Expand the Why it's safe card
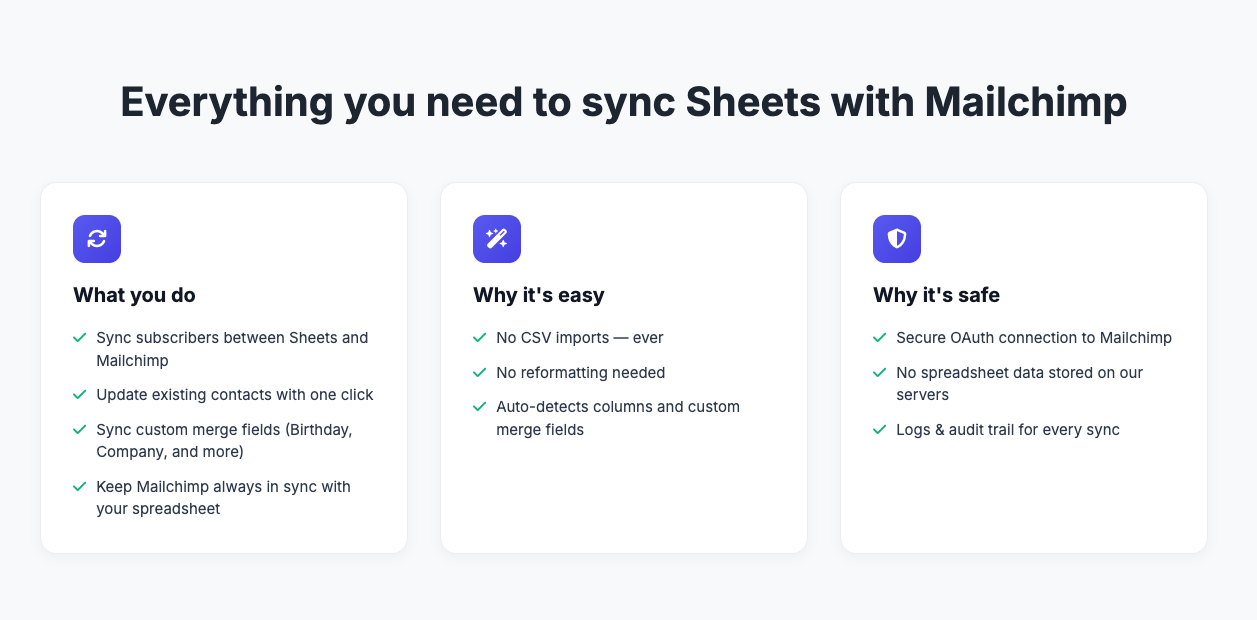 point(1023,367)
